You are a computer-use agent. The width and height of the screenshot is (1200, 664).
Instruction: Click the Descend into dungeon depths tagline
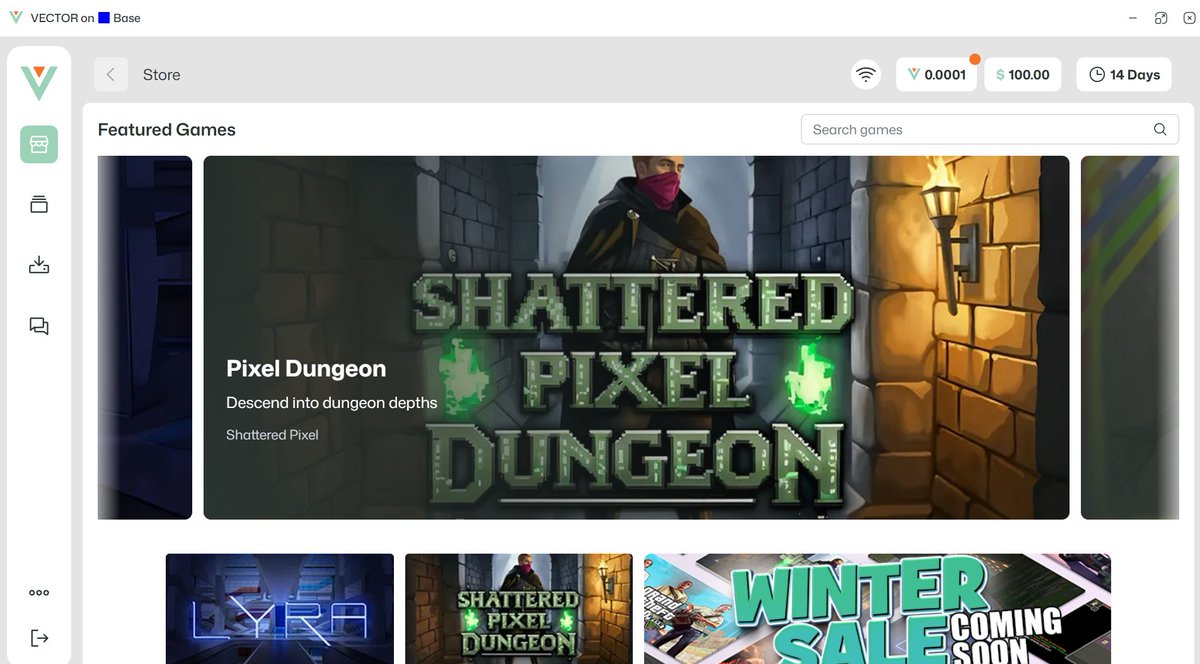[x=332, y=403]
